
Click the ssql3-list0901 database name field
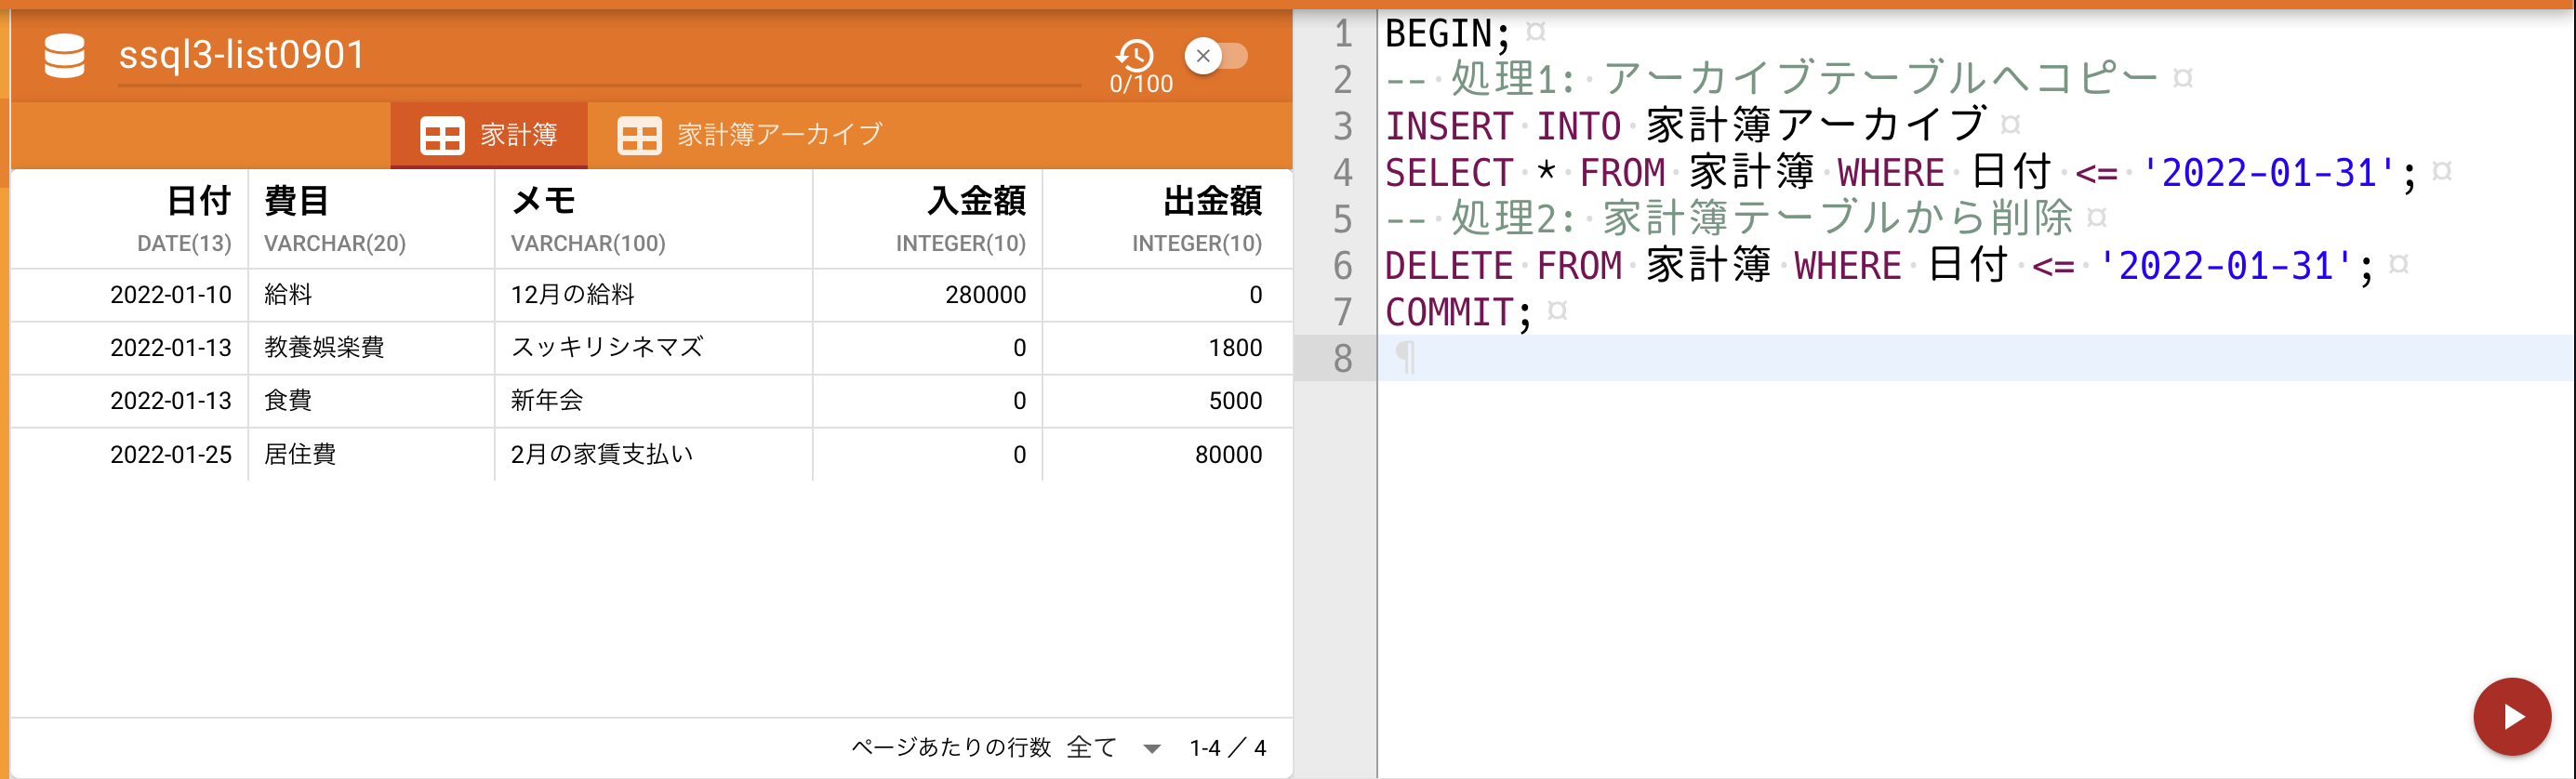pyautogui.click(x=599, y=56)
